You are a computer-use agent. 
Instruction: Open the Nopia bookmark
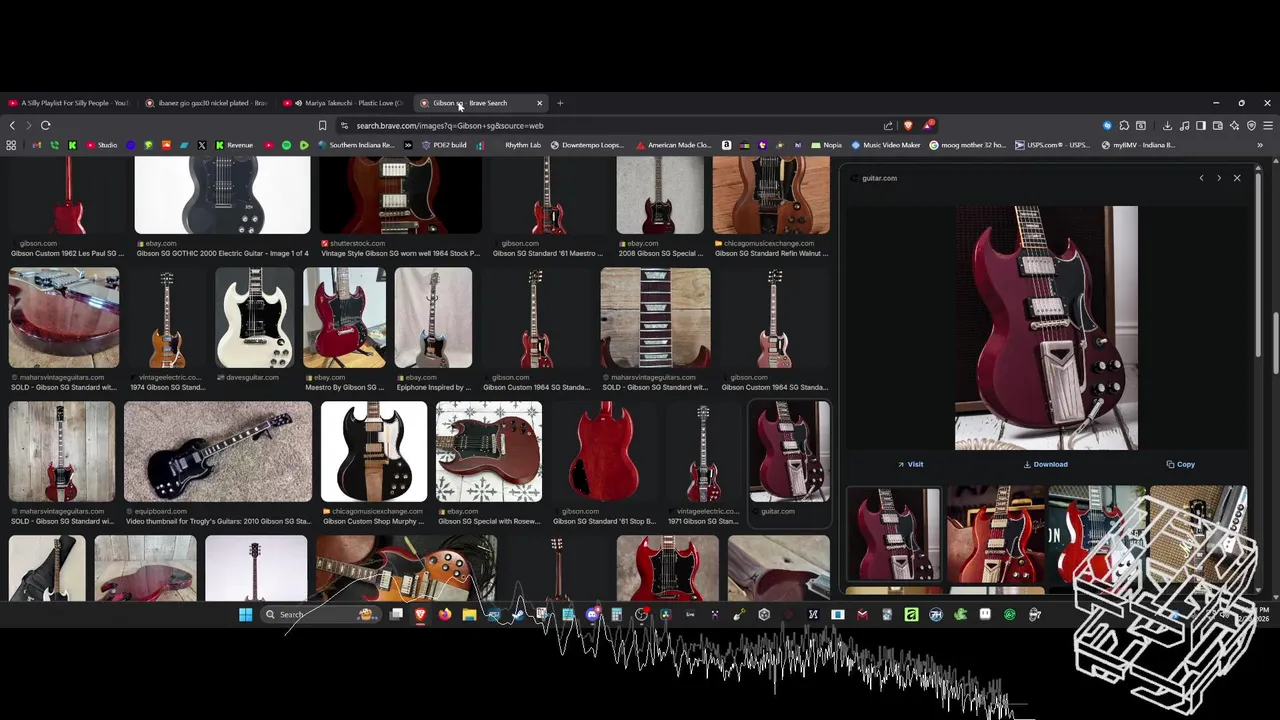tap(826, 145)
